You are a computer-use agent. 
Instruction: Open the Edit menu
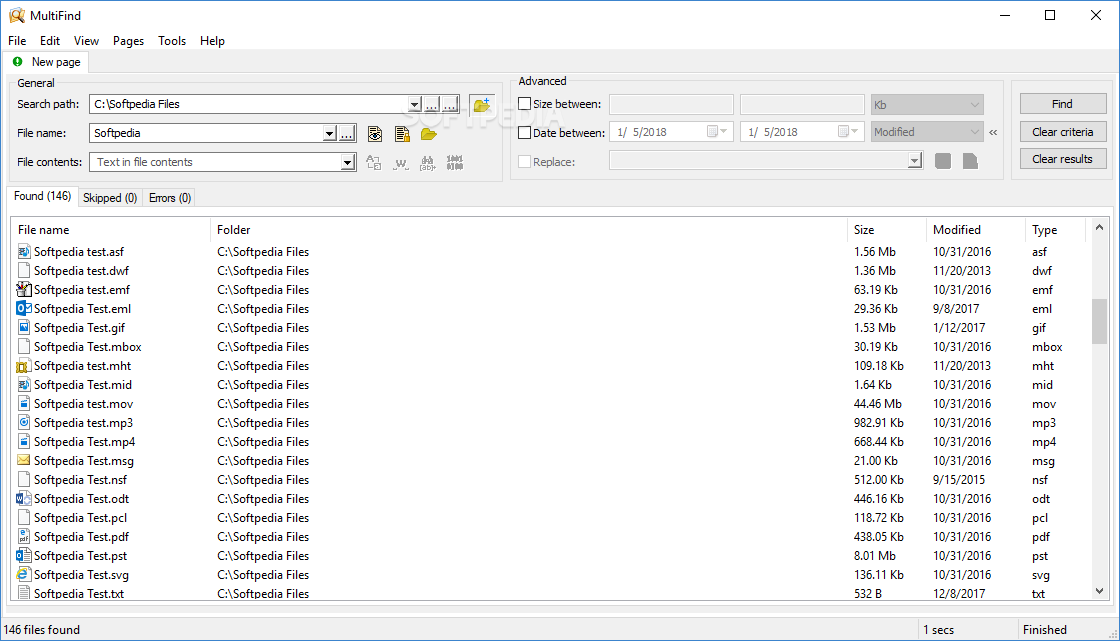tap(50, 41)
